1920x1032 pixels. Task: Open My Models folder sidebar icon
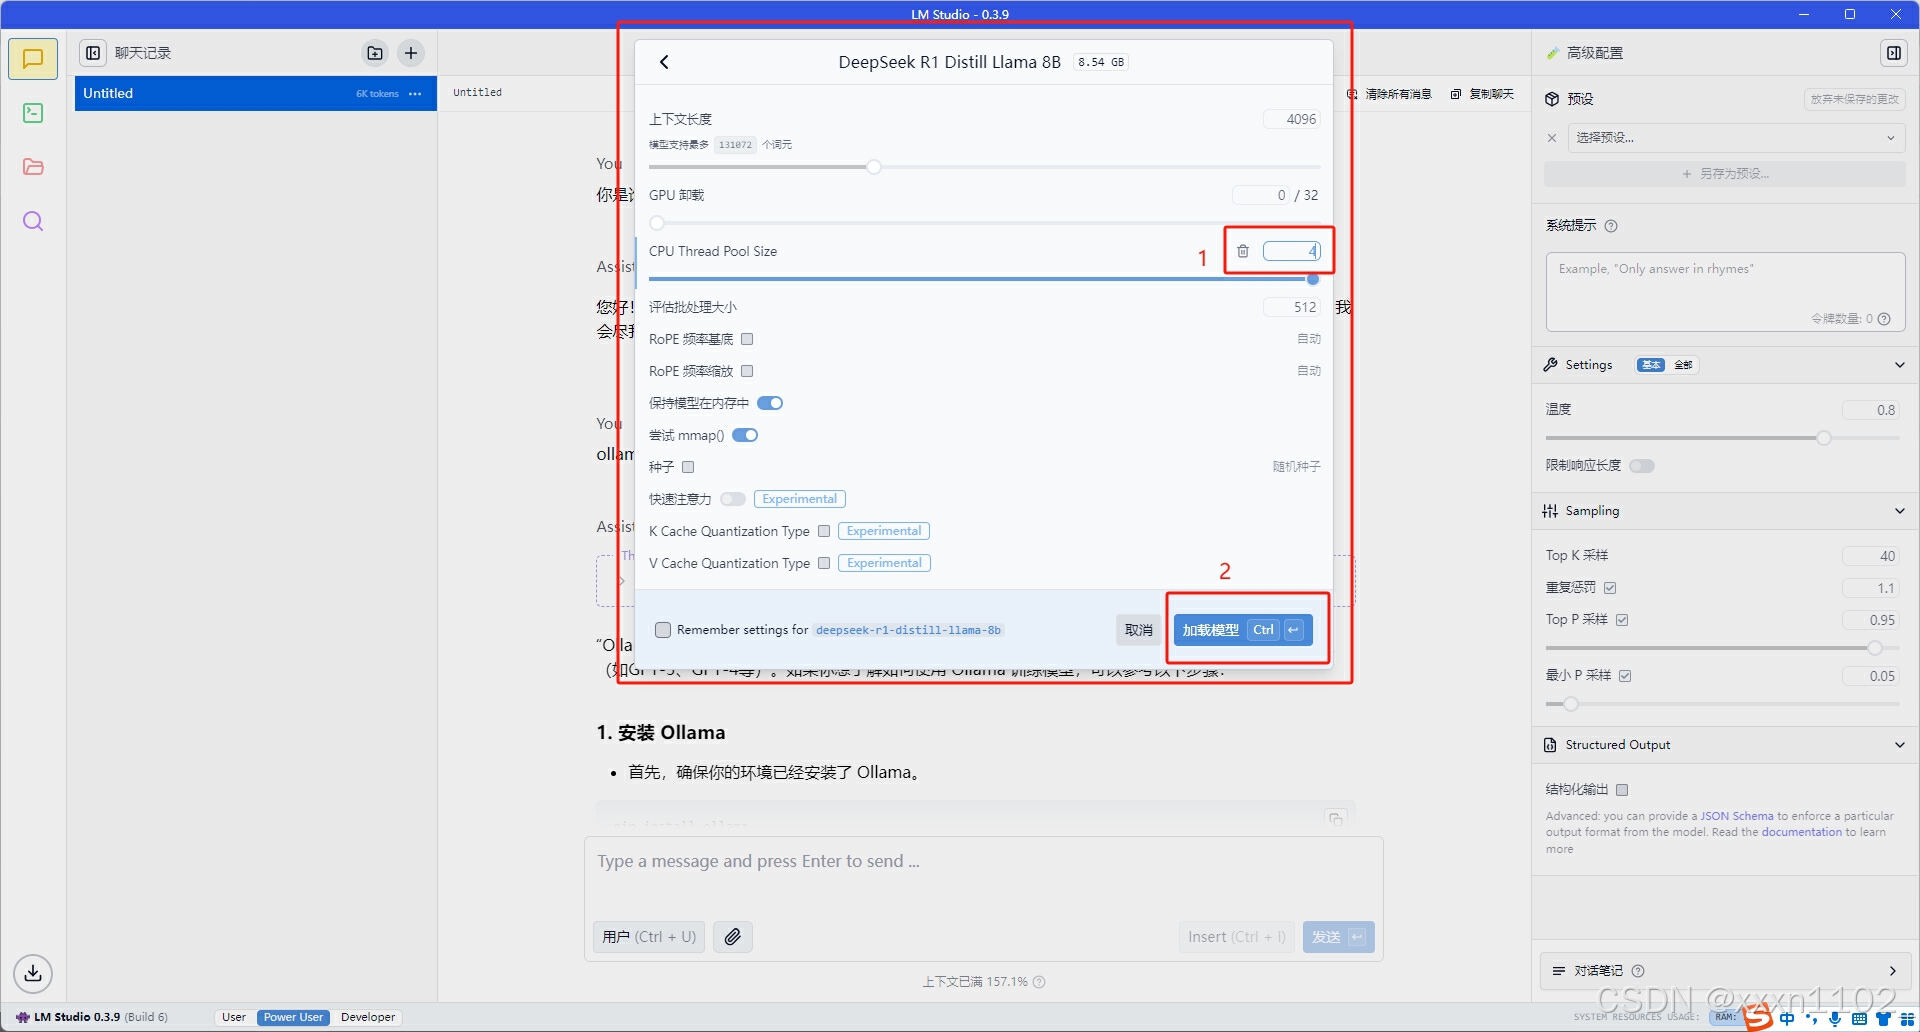click(x=33, y=167)
